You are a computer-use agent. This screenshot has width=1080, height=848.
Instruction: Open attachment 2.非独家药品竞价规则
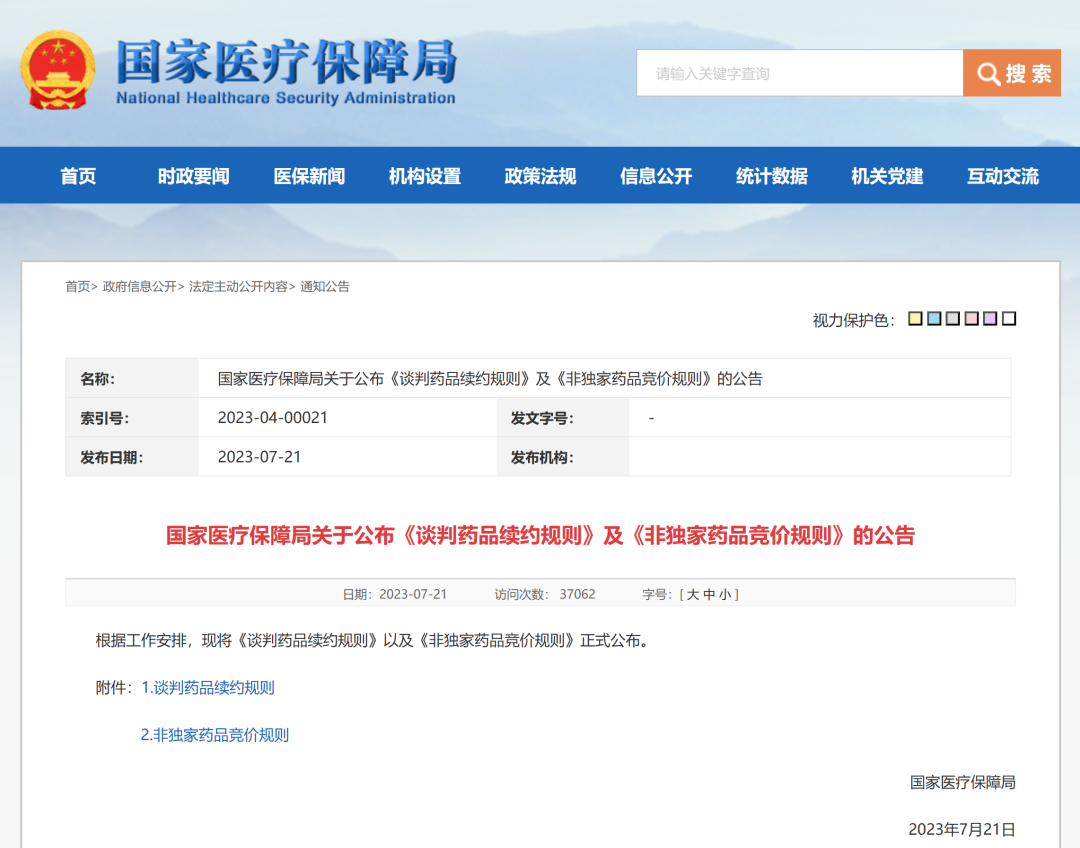(215, 735)
